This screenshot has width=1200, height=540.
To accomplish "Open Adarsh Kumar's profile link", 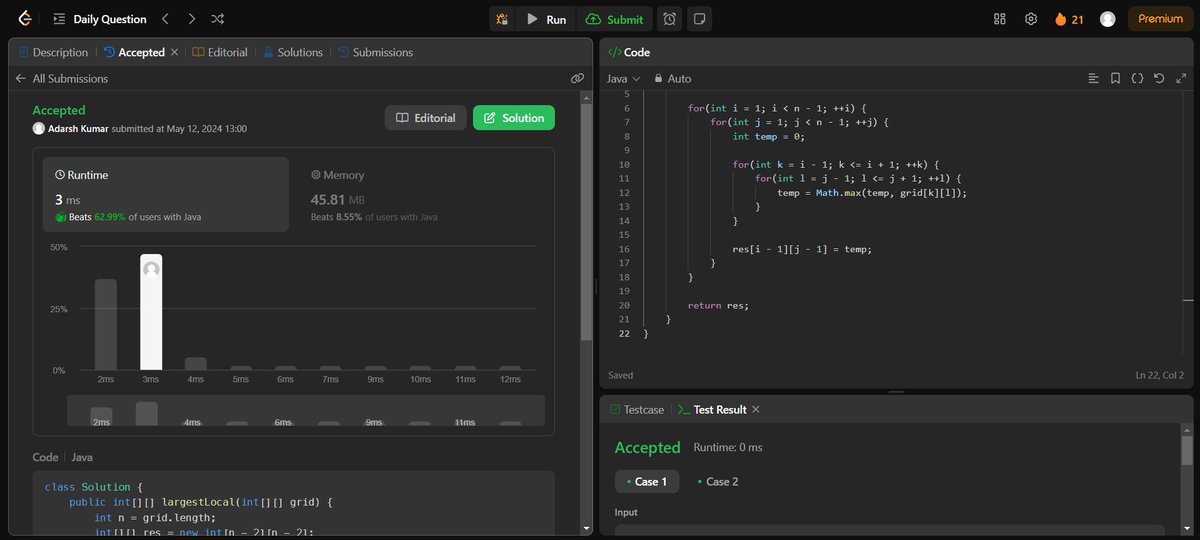I will [79, 129].
